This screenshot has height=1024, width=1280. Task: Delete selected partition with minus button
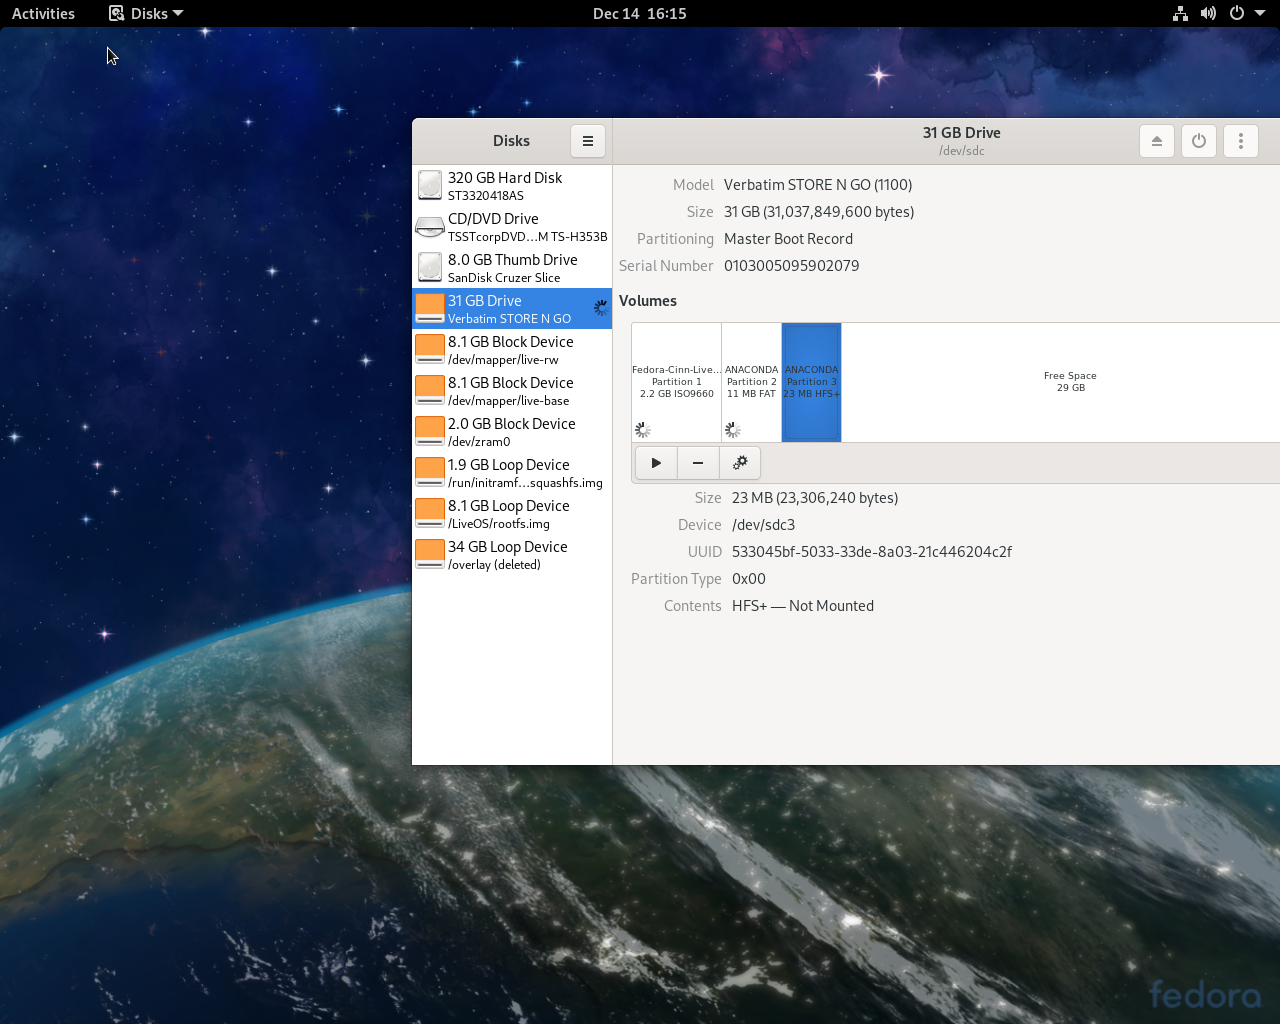698,463
